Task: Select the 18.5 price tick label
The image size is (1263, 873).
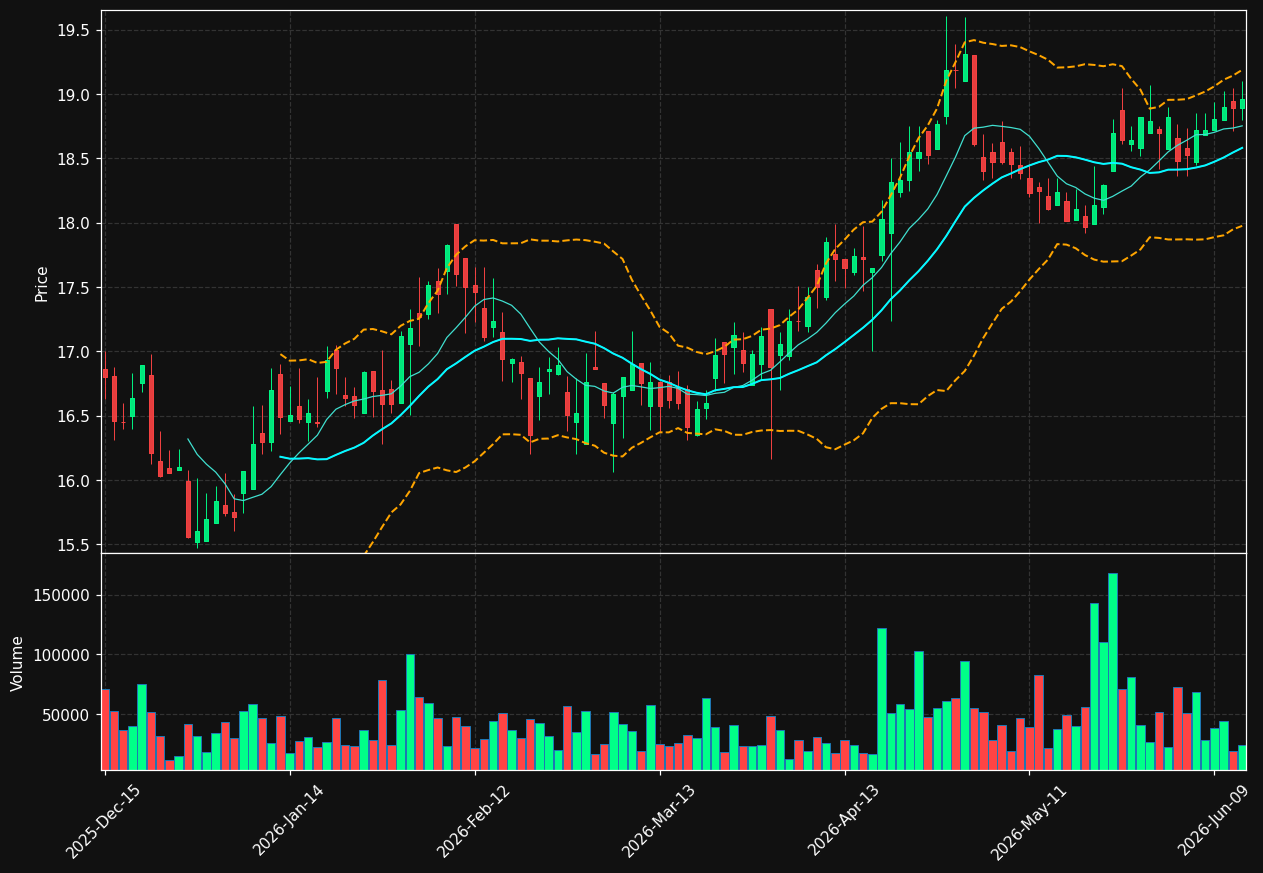Action: point(75,159)
